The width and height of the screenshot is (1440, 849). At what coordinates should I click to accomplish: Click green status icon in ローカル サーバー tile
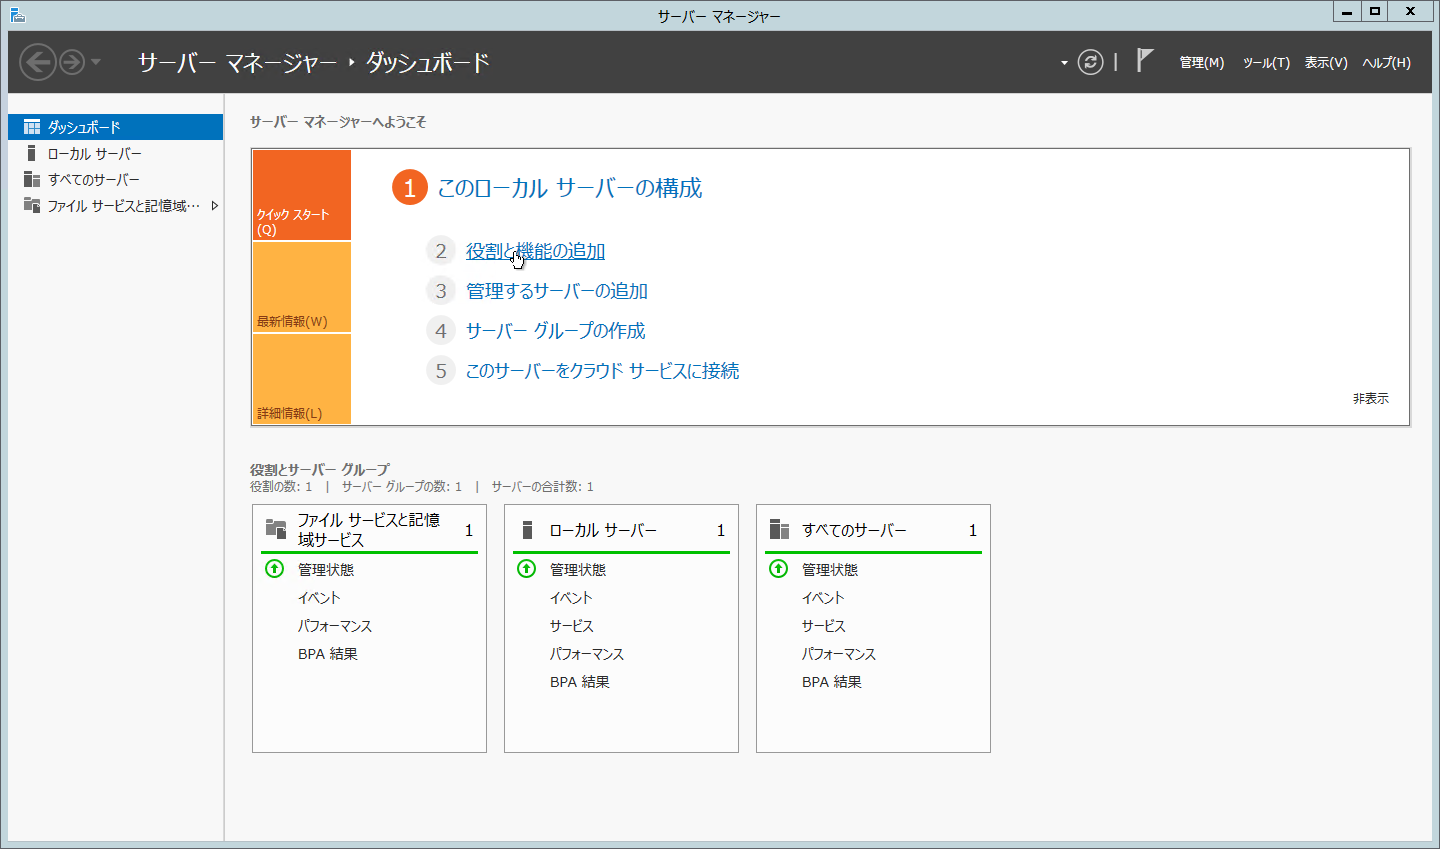(x=527, y=569)
